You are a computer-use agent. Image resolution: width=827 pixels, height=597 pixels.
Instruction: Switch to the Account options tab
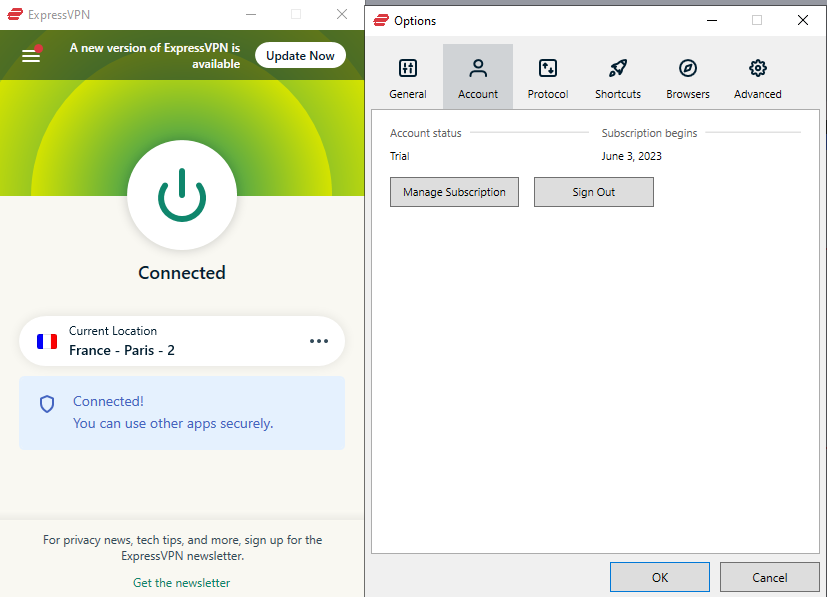478,77
